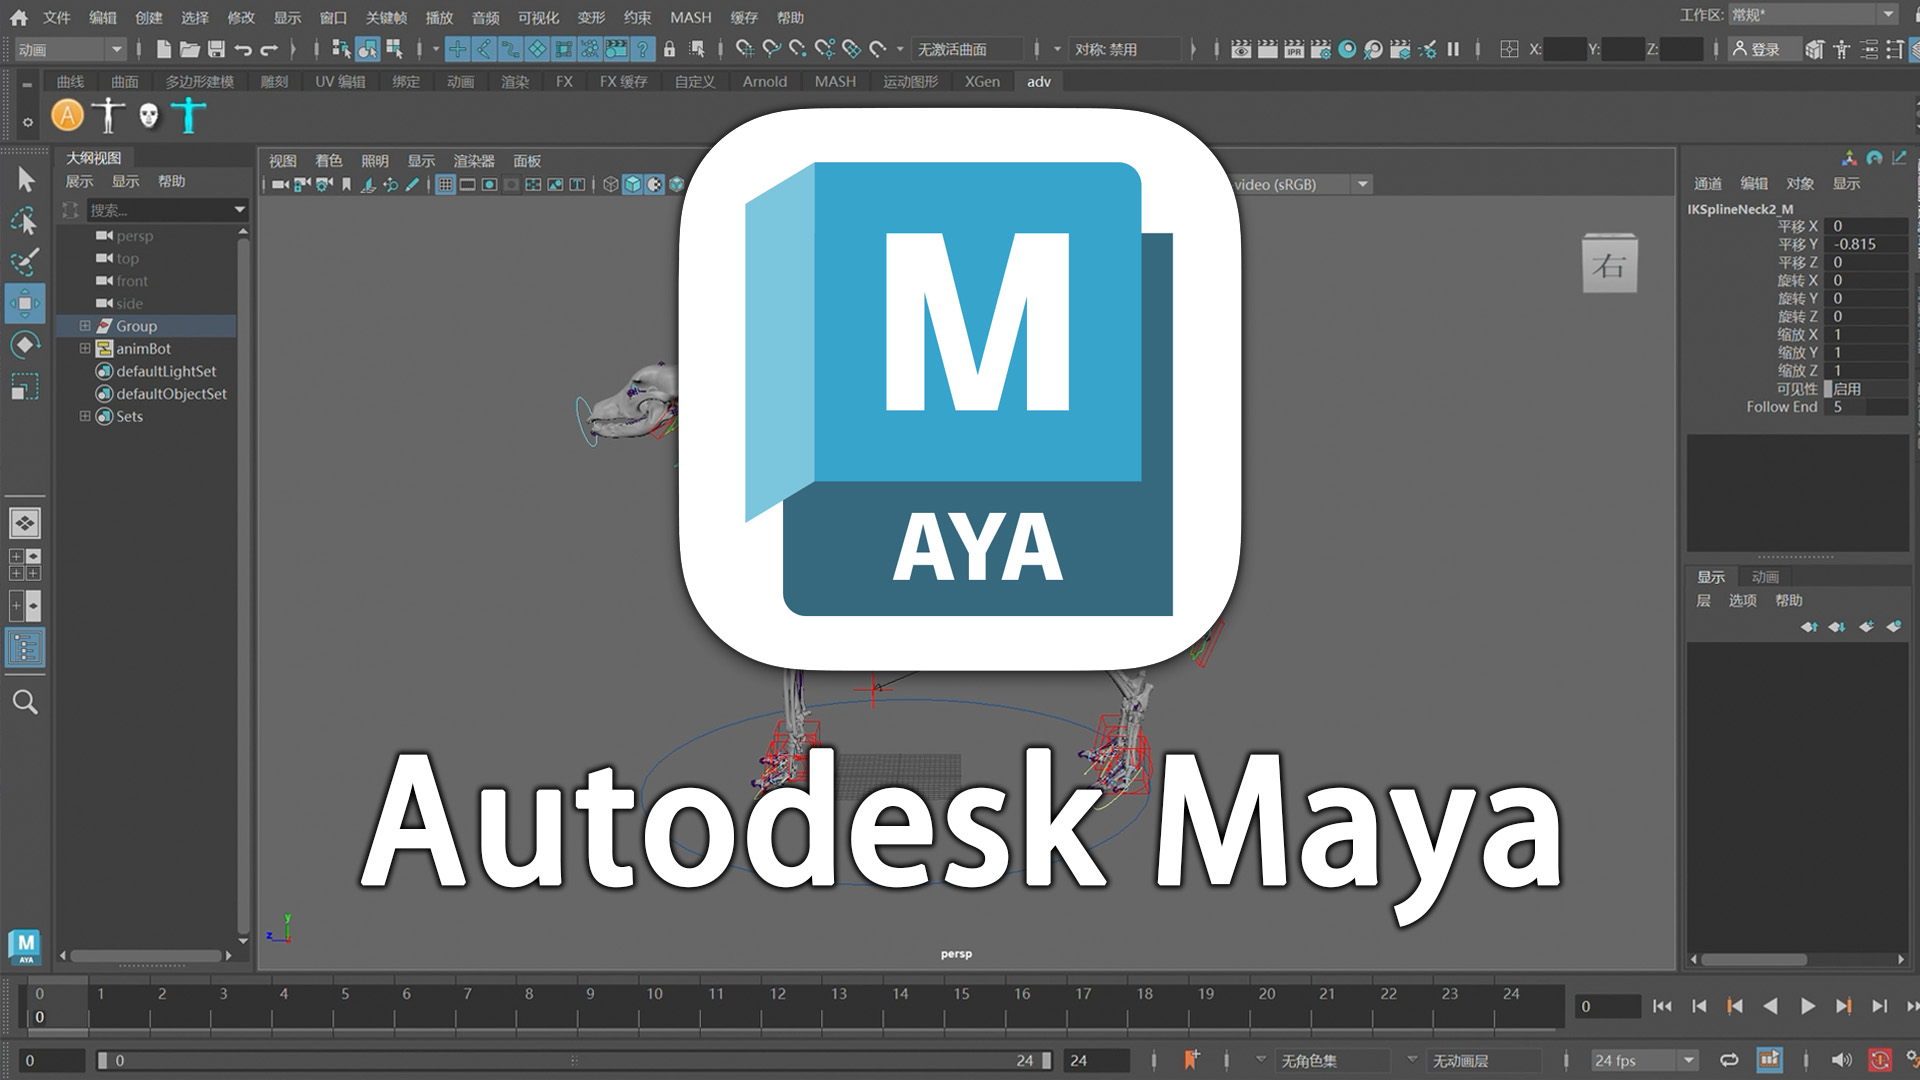
Task: Expand the Sets node in Outliner
Action: (x=85, y=416)
